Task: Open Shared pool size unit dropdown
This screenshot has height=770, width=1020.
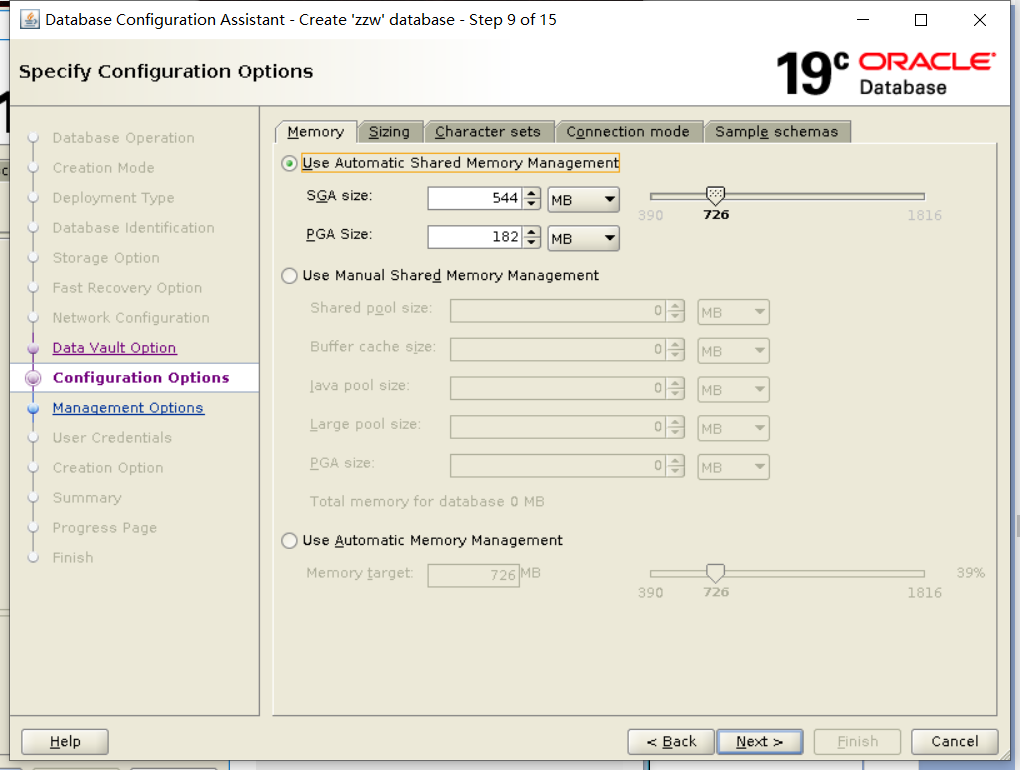Action: (733, 312)
